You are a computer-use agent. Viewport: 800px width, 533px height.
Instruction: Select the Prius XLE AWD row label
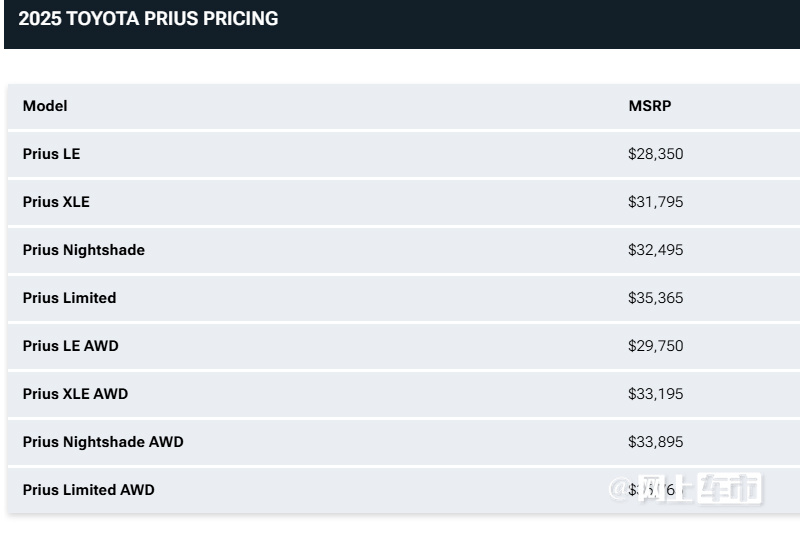(x=76, y=394)
